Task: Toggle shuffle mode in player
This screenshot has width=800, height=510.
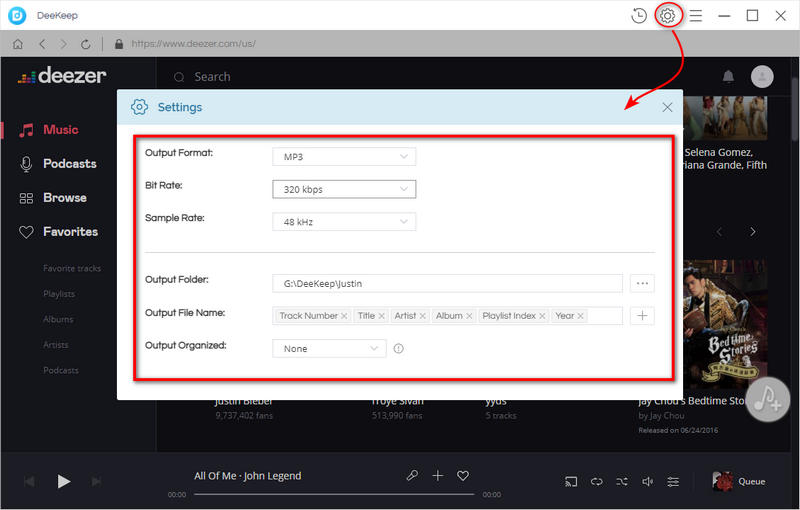Action: [622, 481]
